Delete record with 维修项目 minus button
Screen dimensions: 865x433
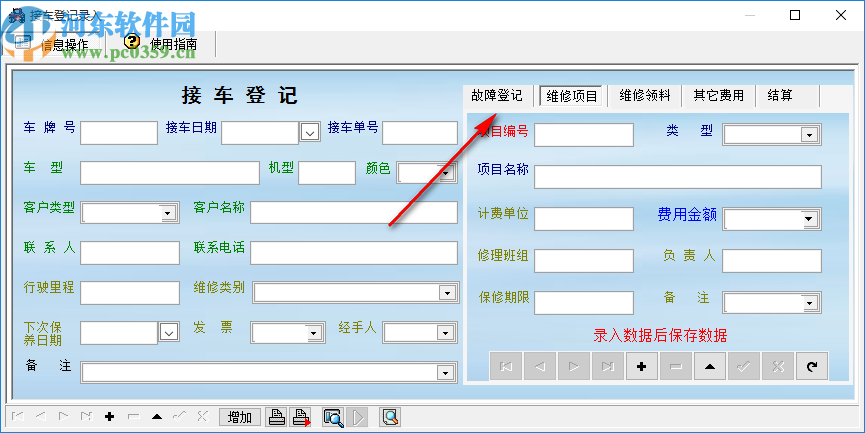click(676, 366)
